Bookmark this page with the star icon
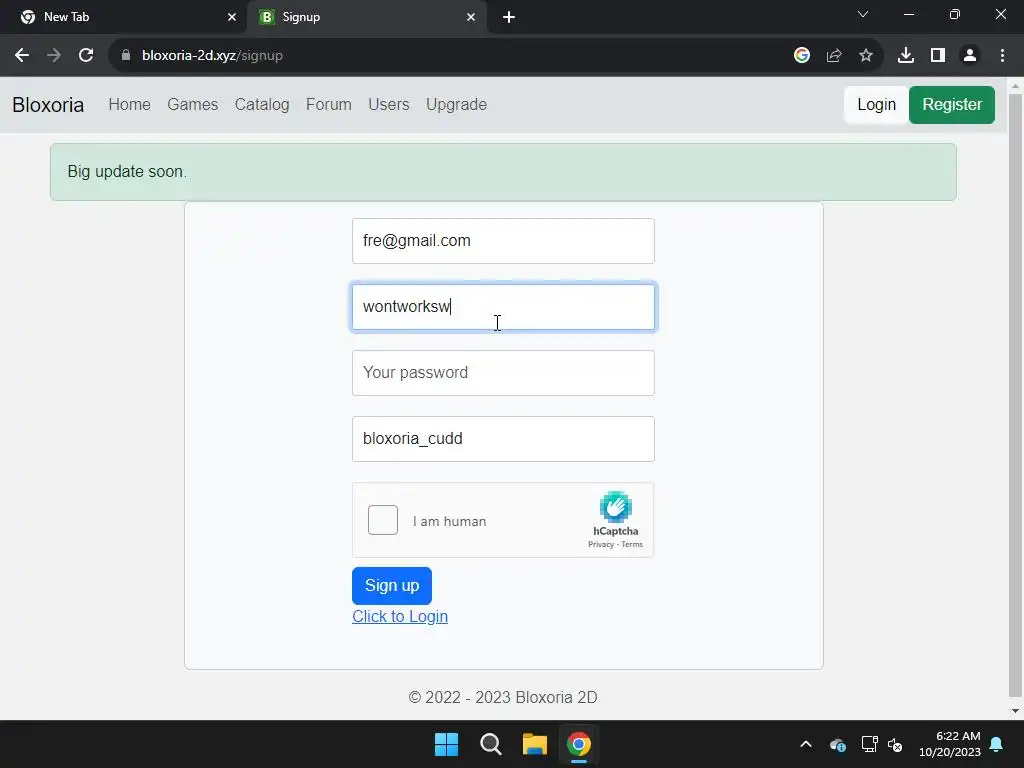This screenshot has width=1024, height=768. 866,56
